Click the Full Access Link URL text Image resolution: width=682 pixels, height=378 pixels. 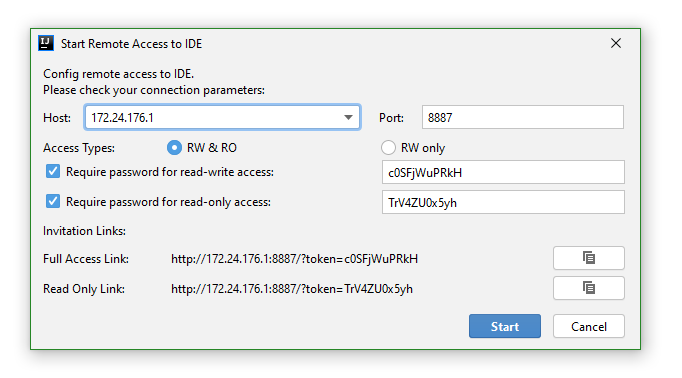(294, 259)
